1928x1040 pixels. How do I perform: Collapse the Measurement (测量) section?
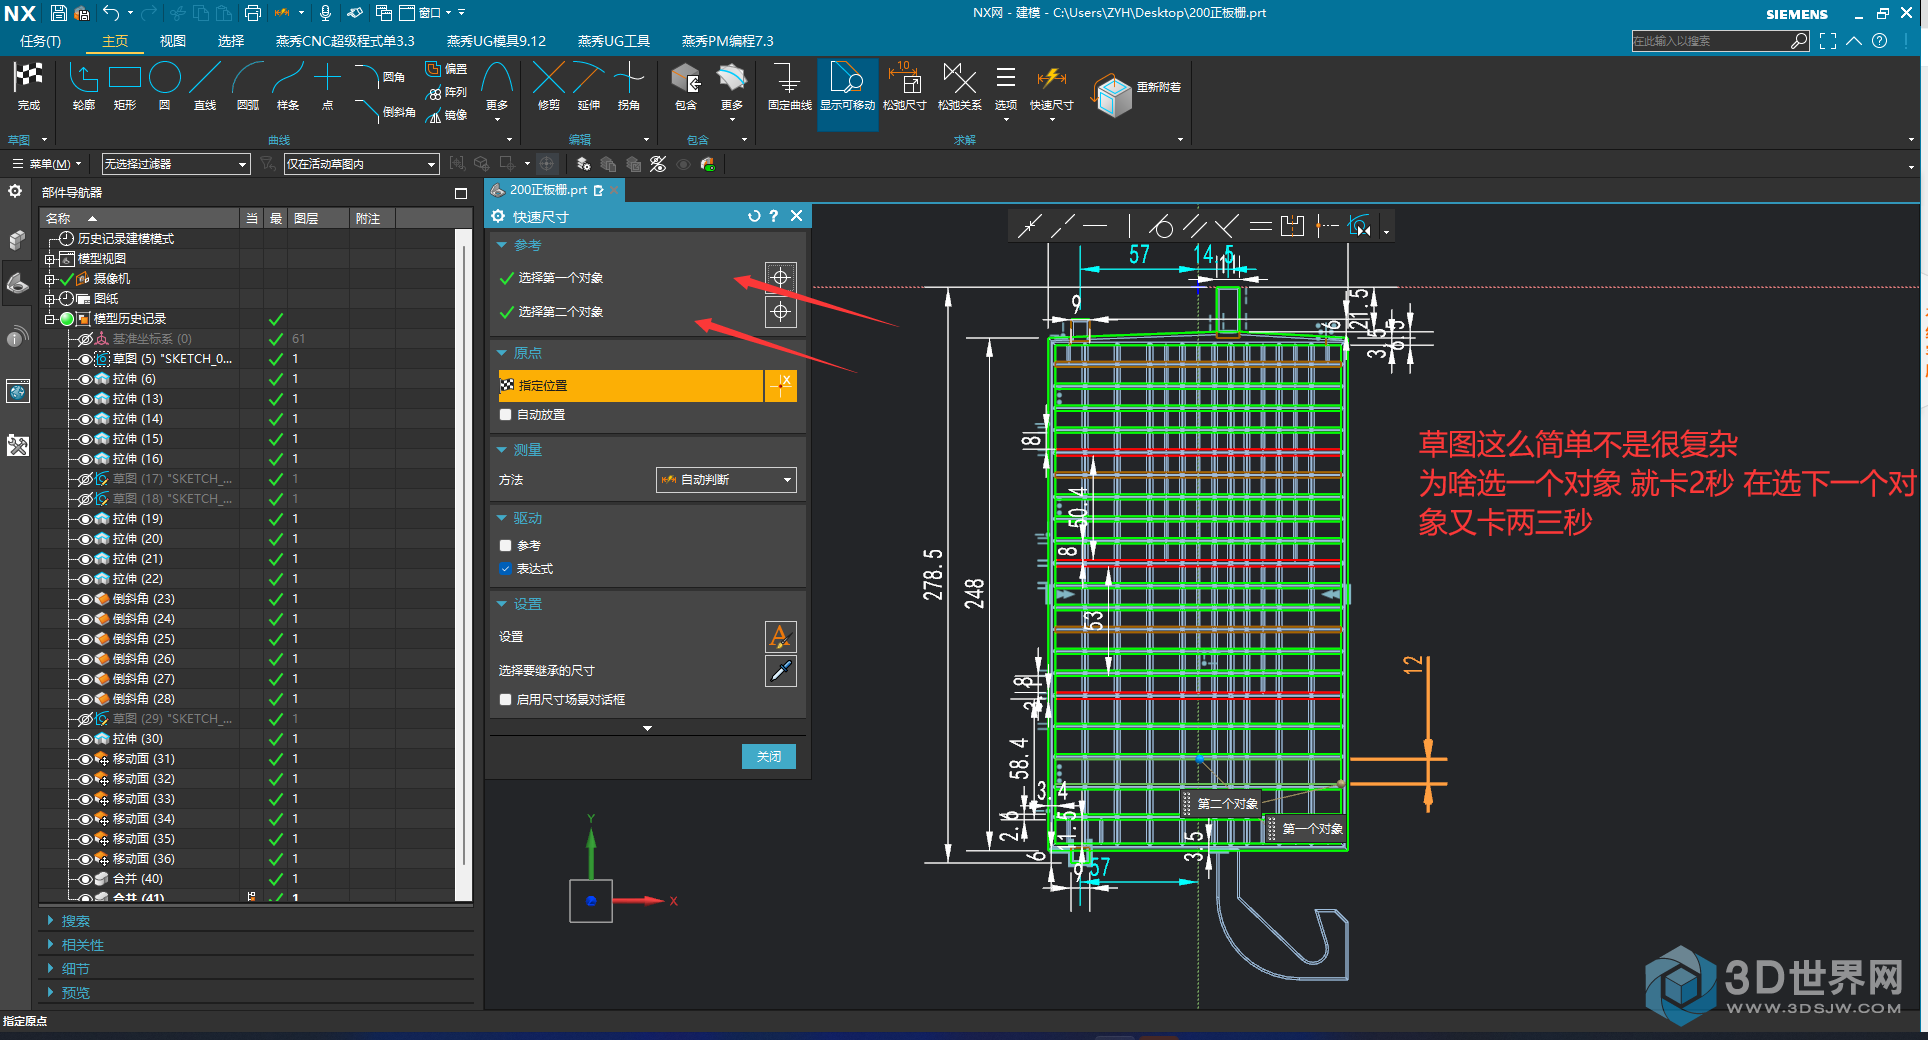[x=502, y=450]
